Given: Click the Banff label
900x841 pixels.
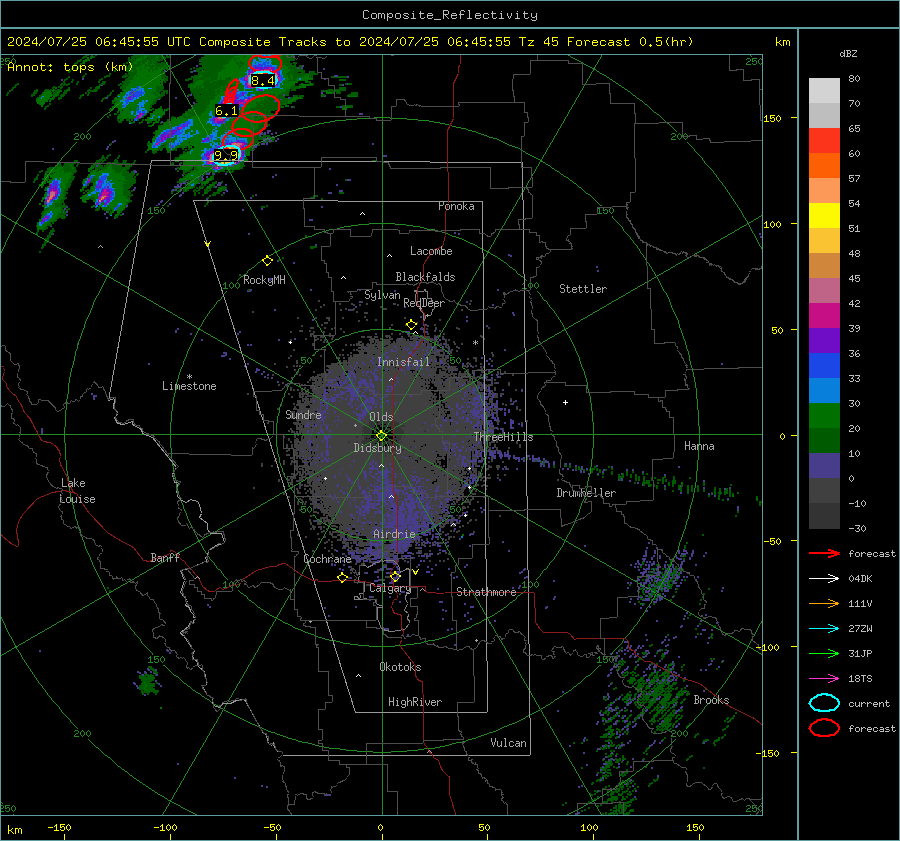Looking at the screenshot, I should [165, 557].
